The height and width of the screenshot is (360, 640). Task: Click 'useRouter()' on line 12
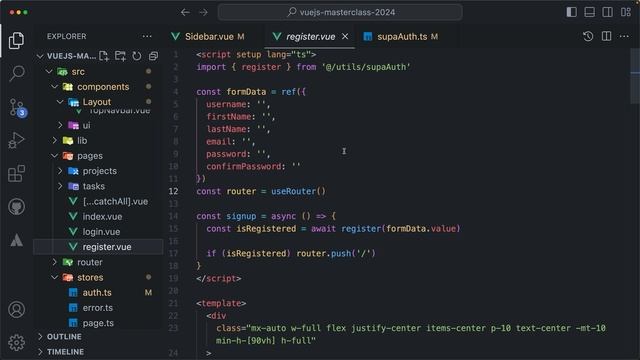(298, 191)
